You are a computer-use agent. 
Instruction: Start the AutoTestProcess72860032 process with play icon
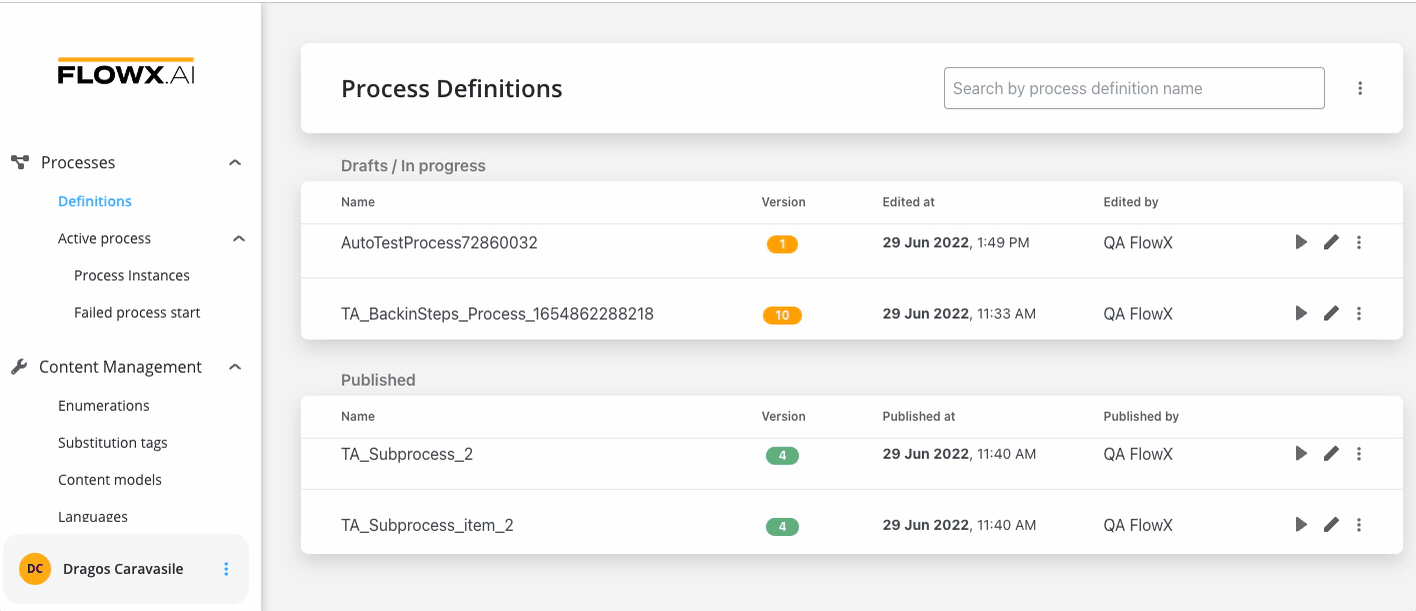1301,242
